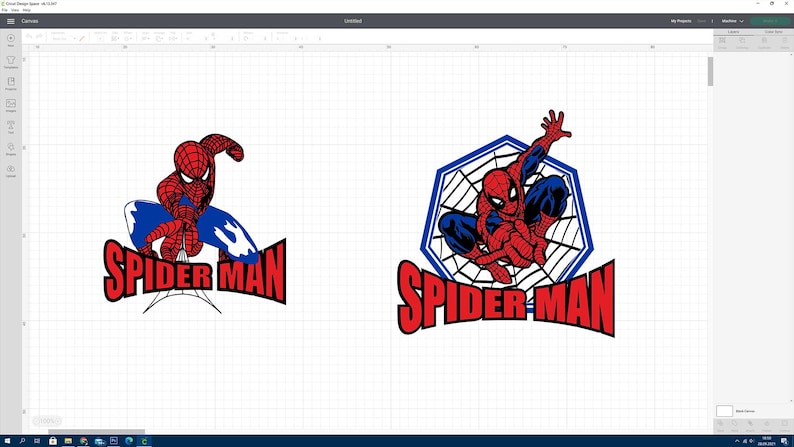Click the Select All toolbar icon
794x447 pixels.
(x=100, y=38)
